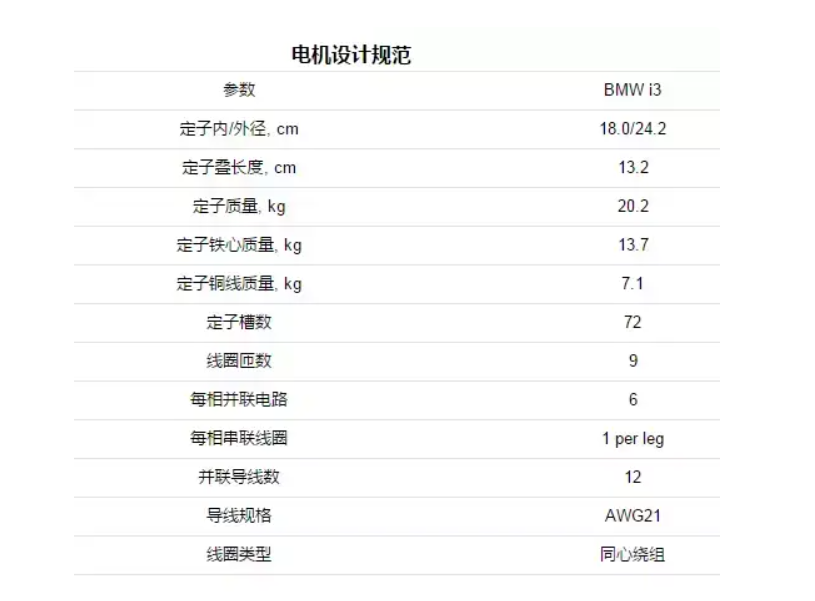Image resolution: width=815 pixels, height=601 pixels.
Task: Select the 定子铁心质量, kg label
Action: (x=239, y=245)
